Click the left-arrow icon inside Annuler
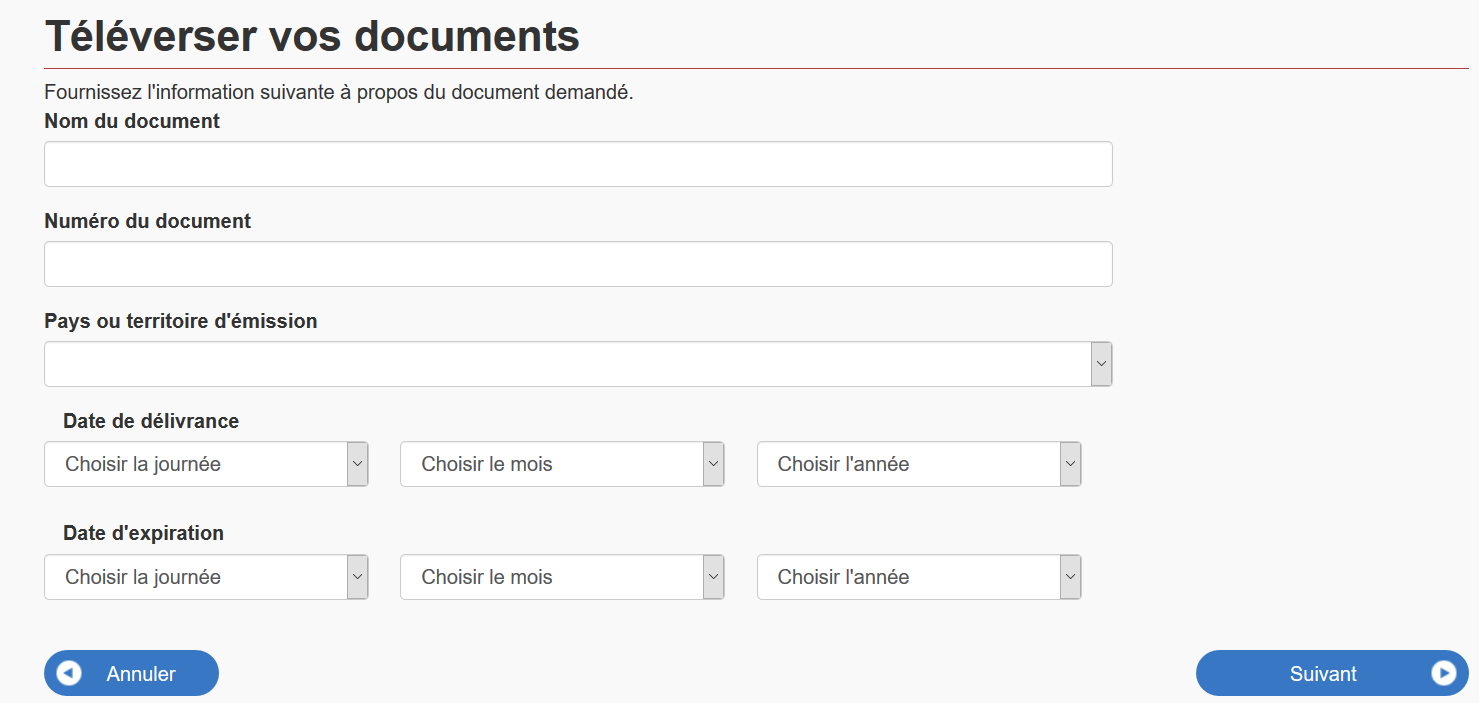Image resolution: width=1479 pixels, height=703 pixels. tap(69, 673)
